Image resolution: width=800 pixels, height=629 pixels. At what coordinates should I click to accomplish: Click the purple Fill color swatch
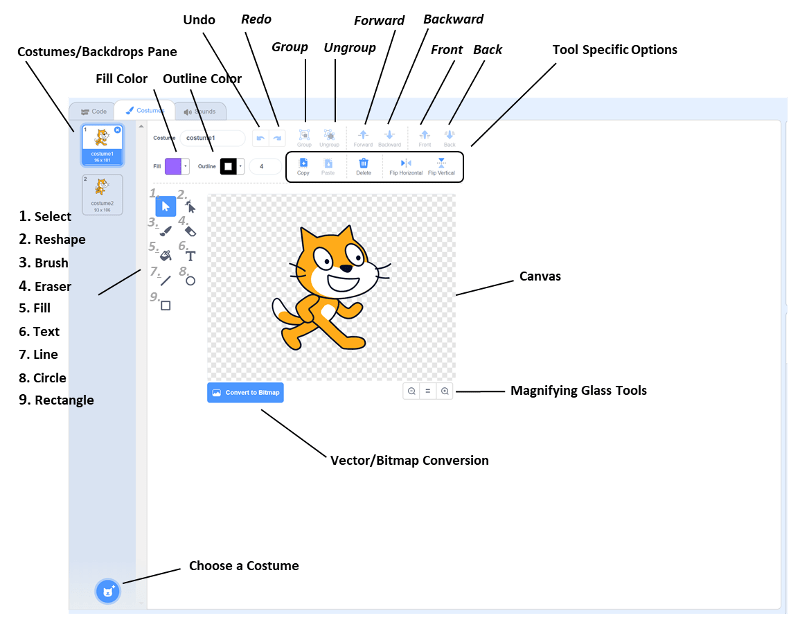pyautogui.click(x=173, y=166)
